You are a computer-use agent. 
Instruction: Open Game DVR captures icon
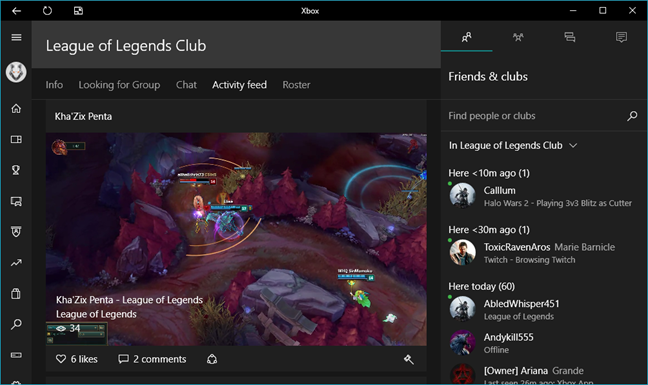pos(16,201)
